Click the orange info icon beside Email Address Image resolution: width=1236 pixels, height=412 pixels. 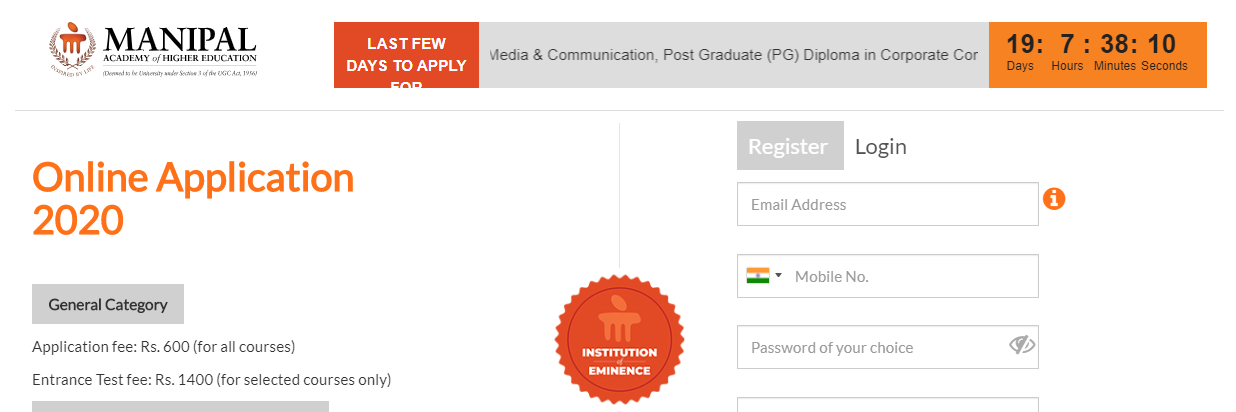point(1054,199)
